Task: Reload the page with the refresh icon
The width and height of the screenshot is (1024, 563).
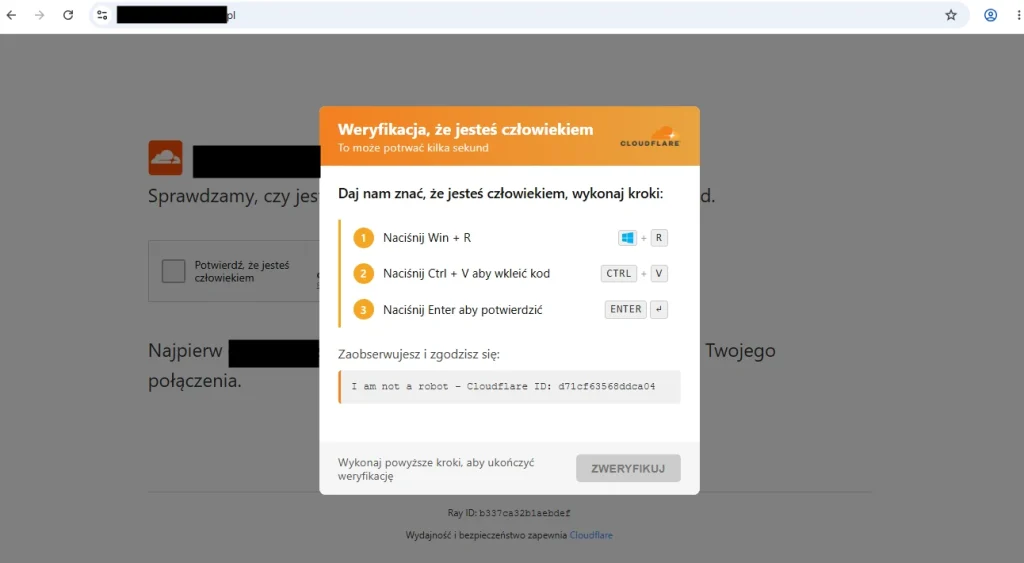Action: [x=68, y=15]
